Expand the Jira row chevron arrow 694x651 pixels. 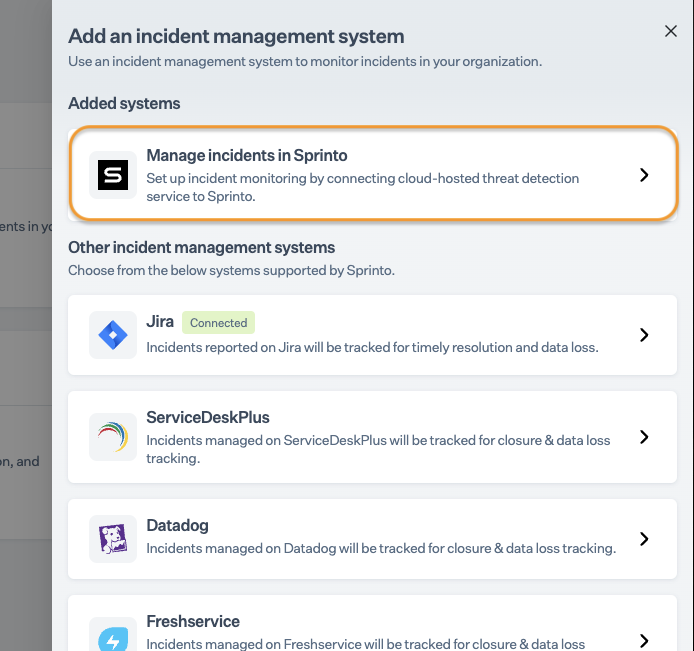point(644,335)
